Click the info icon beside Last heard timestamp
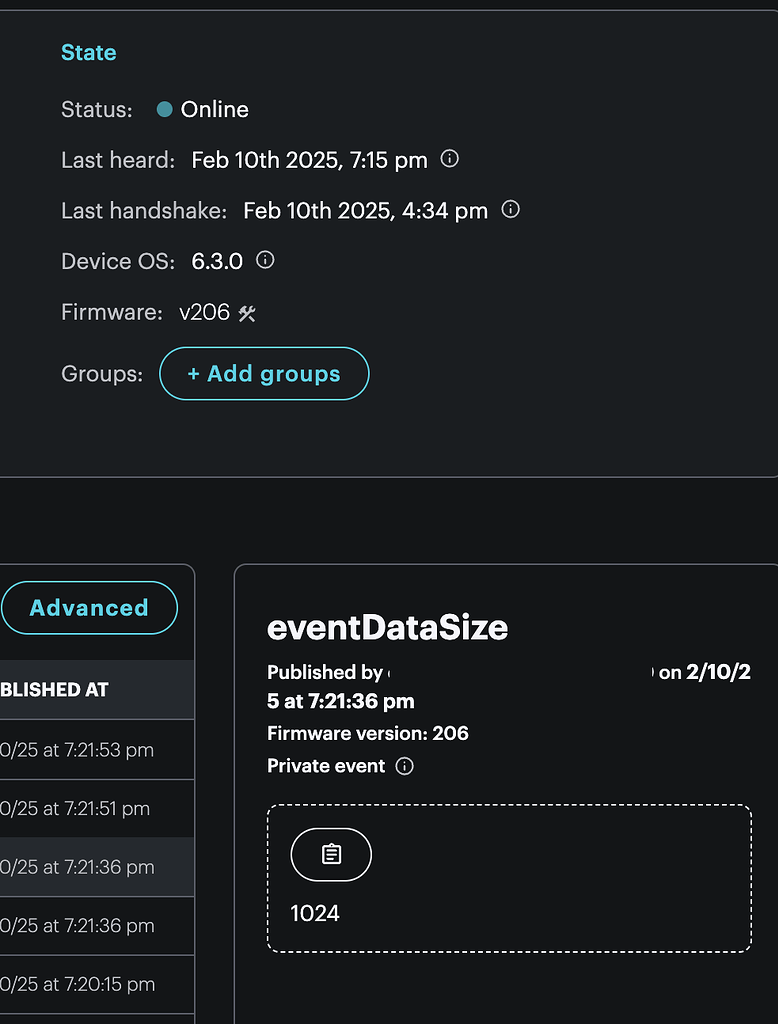The width and height of the screenshot is (778, 1024). (x=449, y=159)
